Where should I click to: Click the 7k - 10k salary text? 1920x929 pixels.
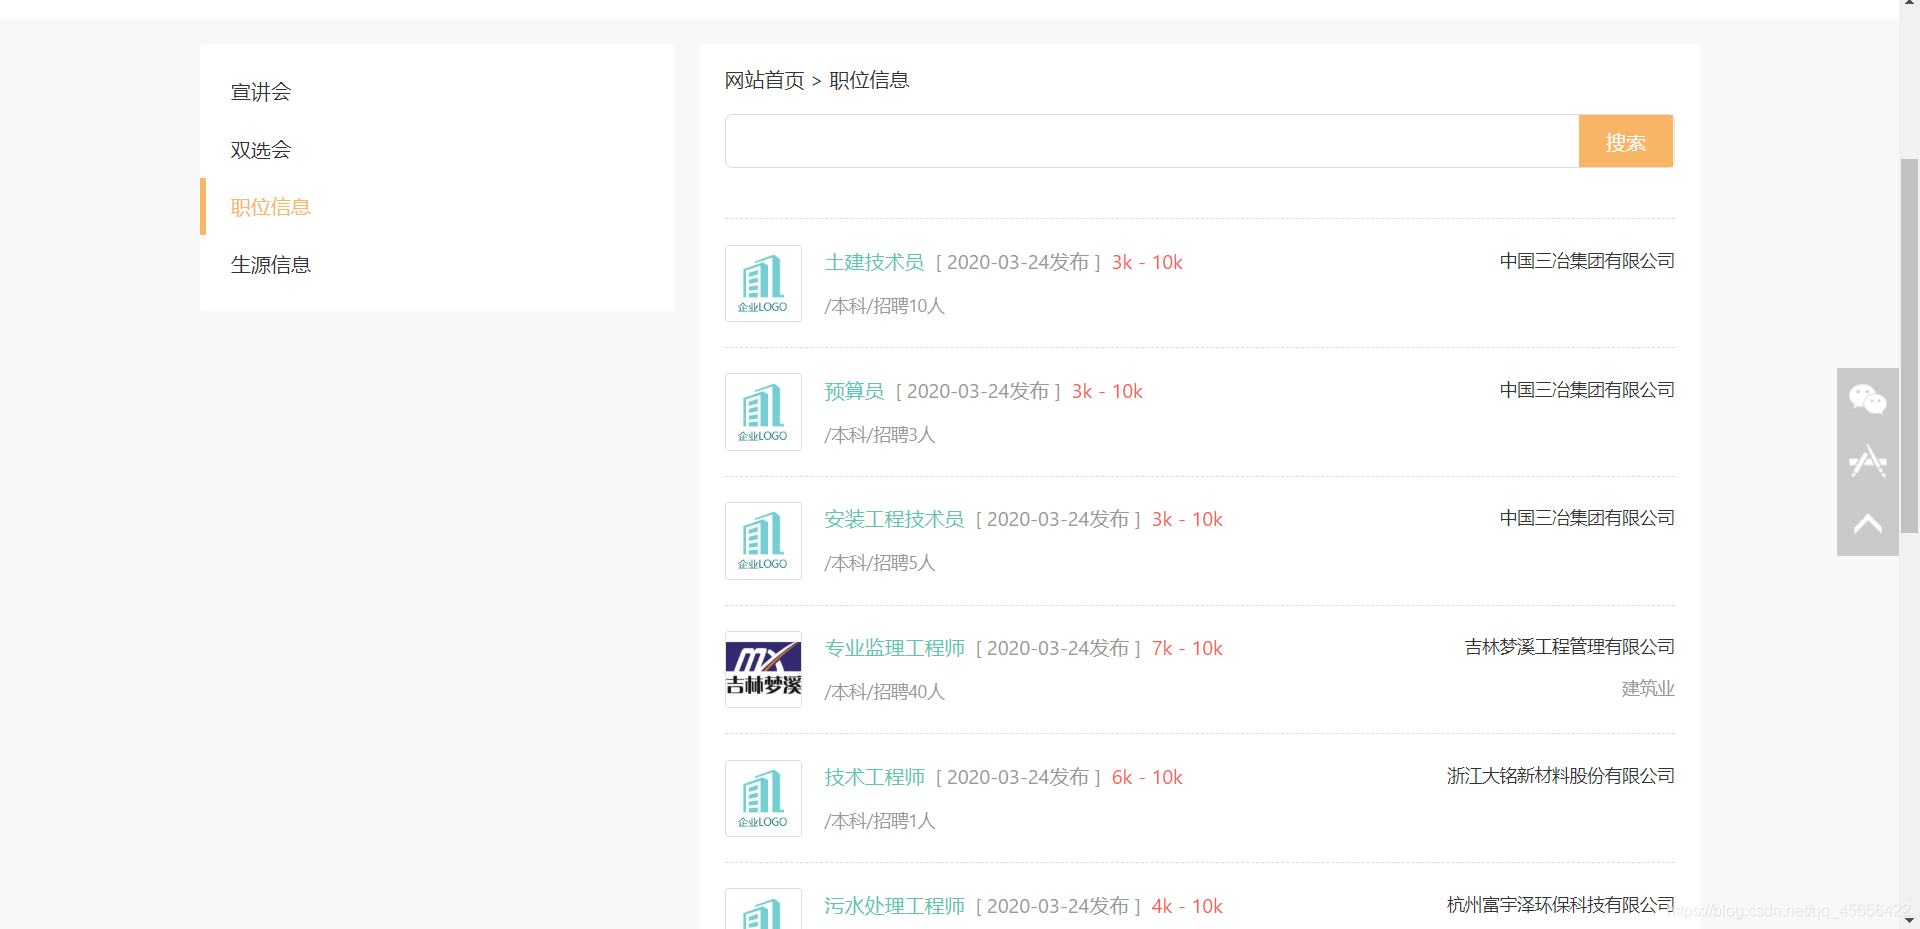[1187, 648]
